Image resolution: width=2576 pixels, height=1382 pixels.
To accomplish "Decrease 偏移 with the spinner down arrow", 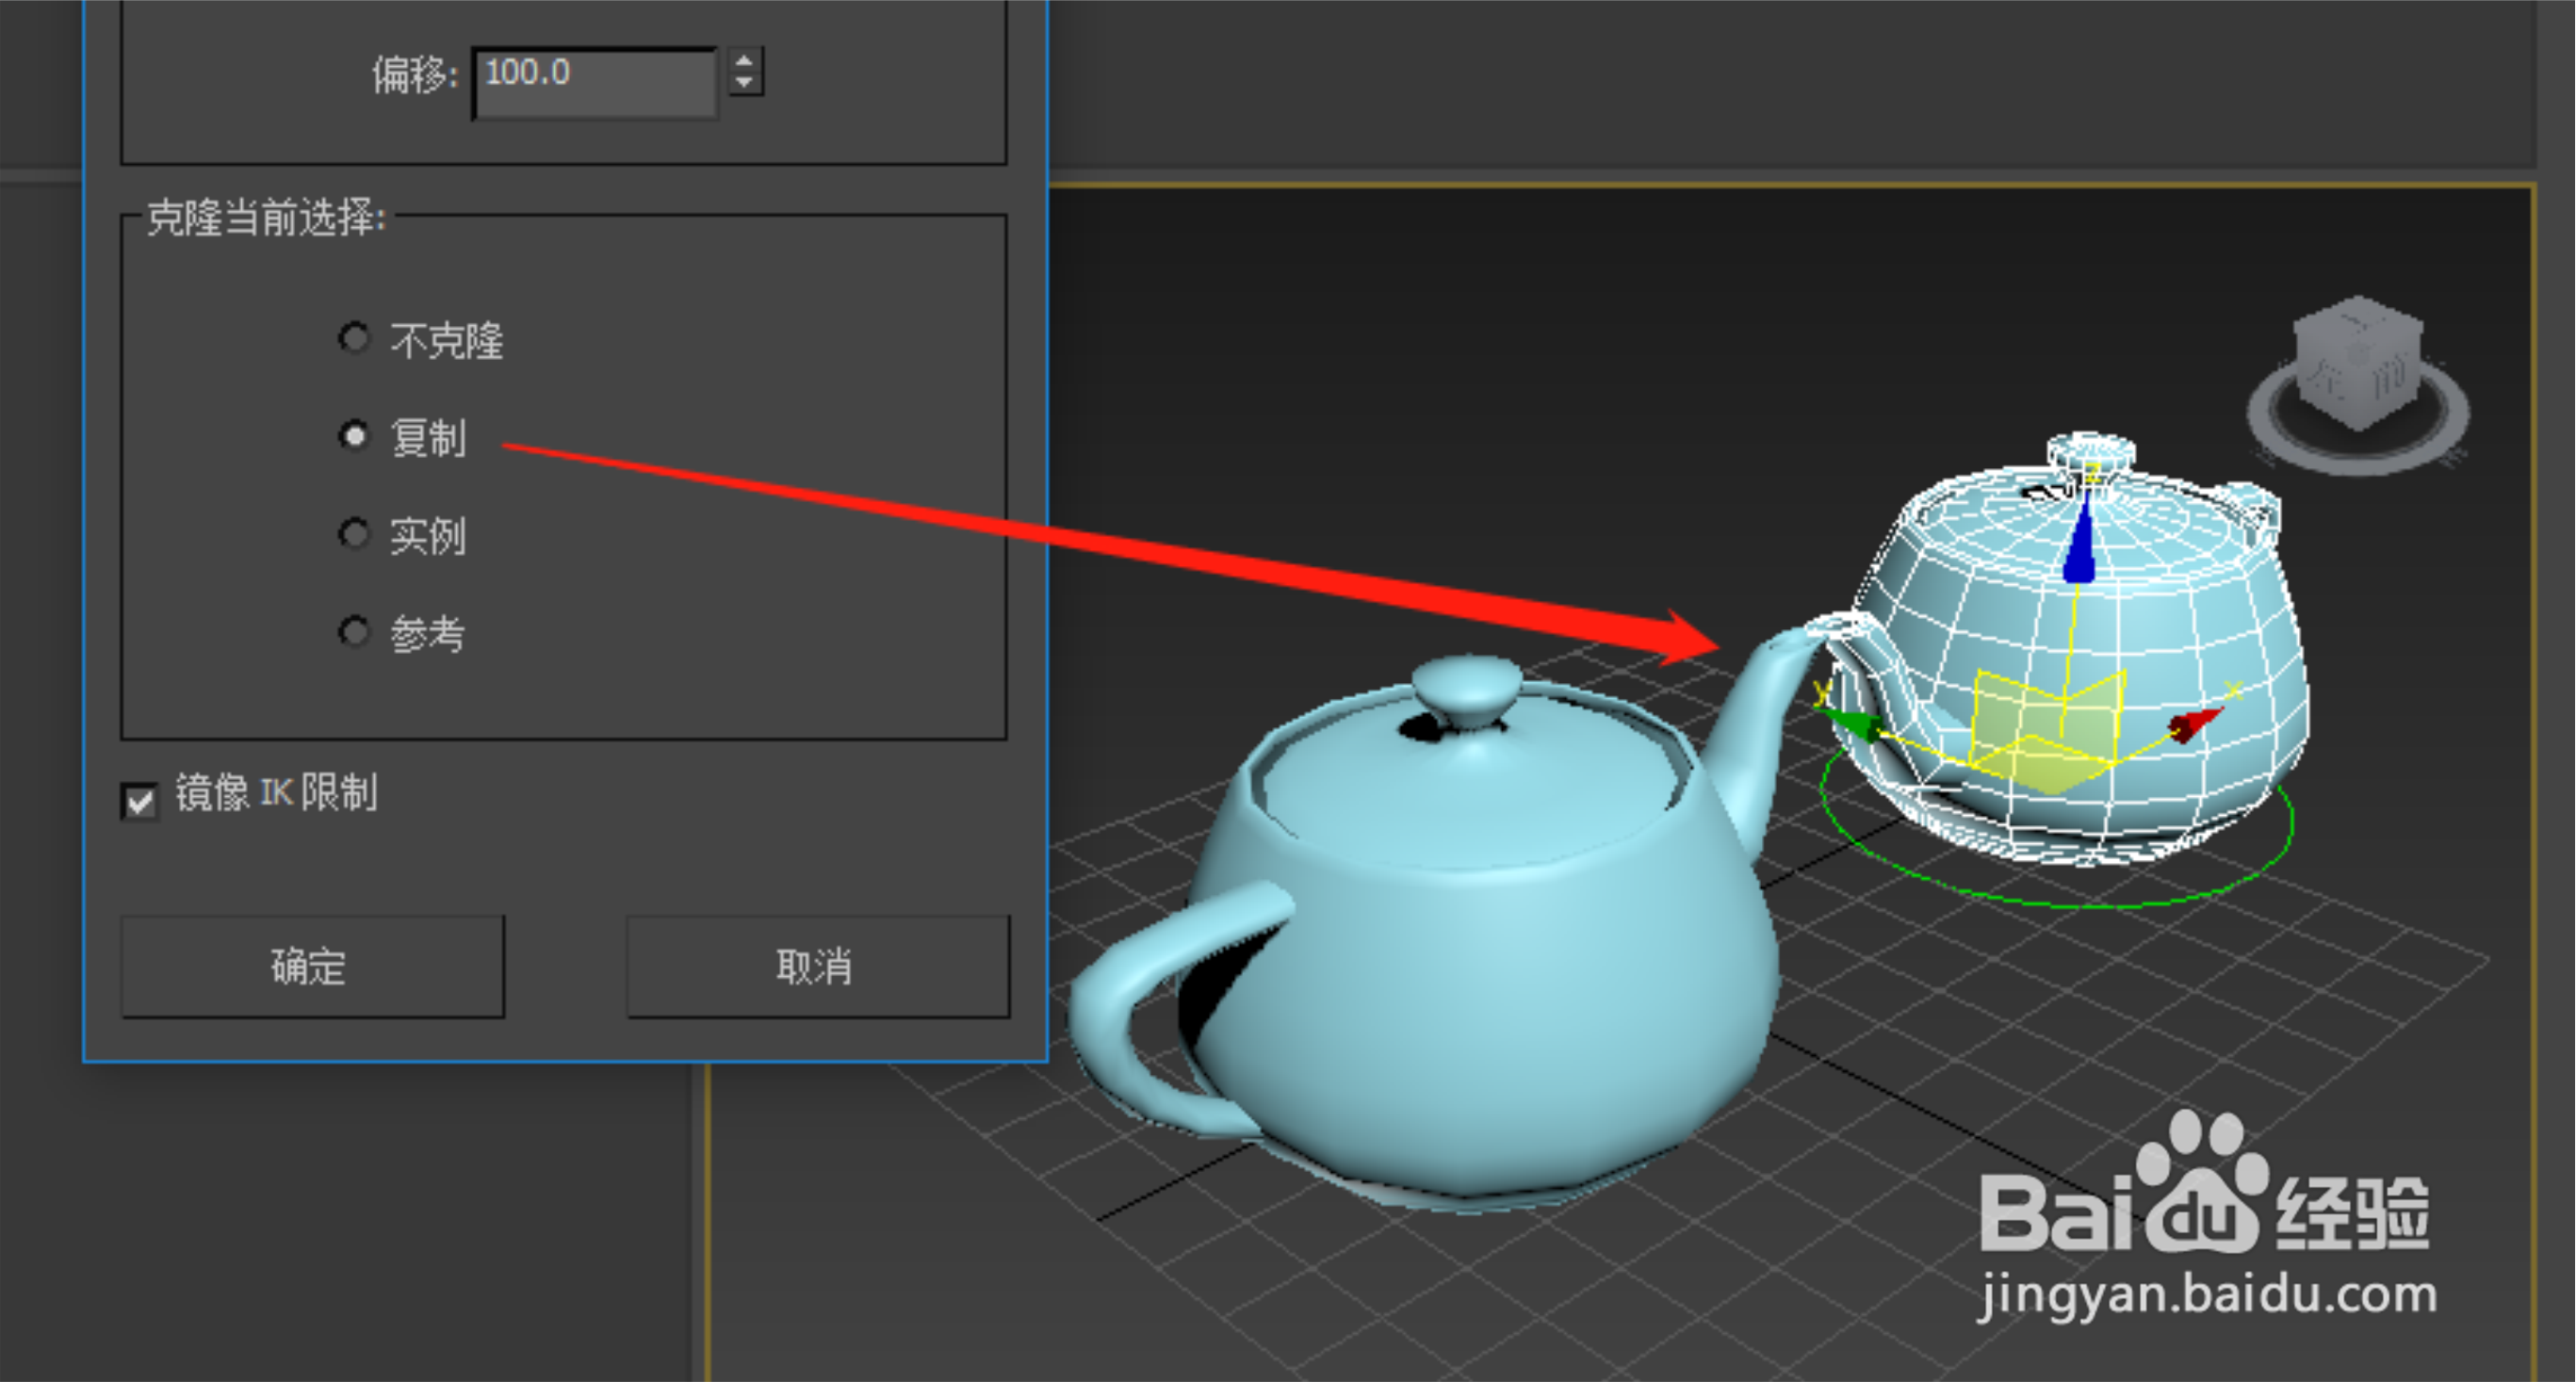I will 744,83.
